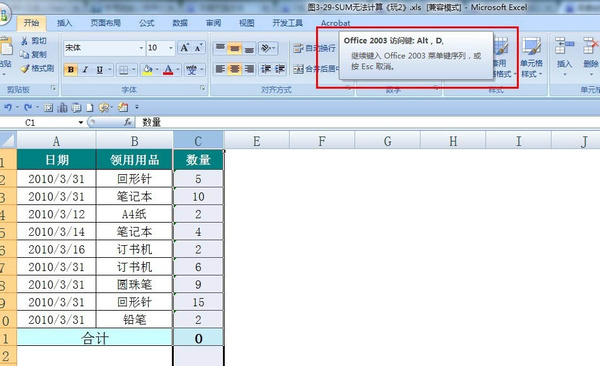Toggle Center horizontal alignment
600x366 pixels.
click(234, 69)
